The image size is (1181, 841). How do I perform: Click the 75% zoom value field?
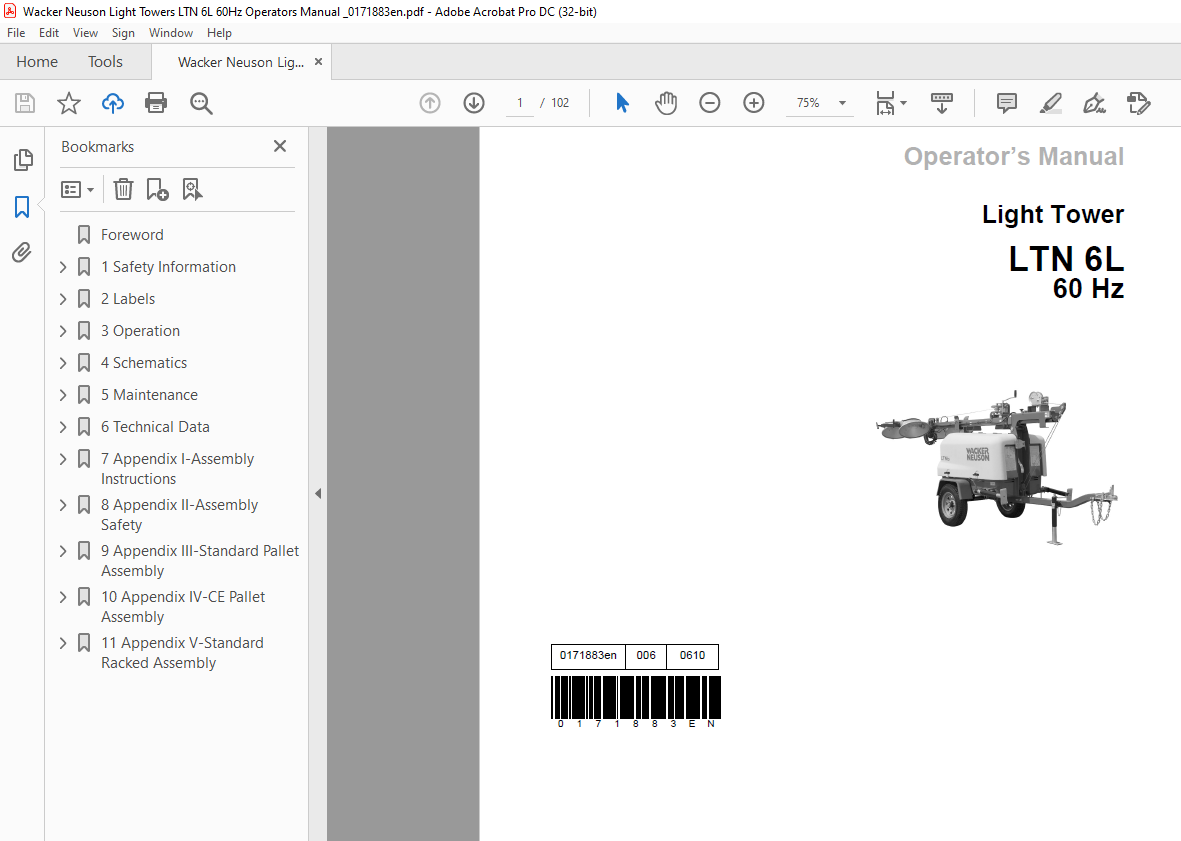(809, 103)
